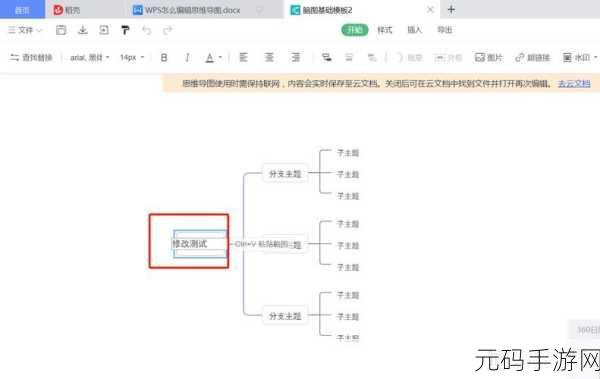Open the 稻壳 tab
Viewport: 600px width, 379px height.
67,10
